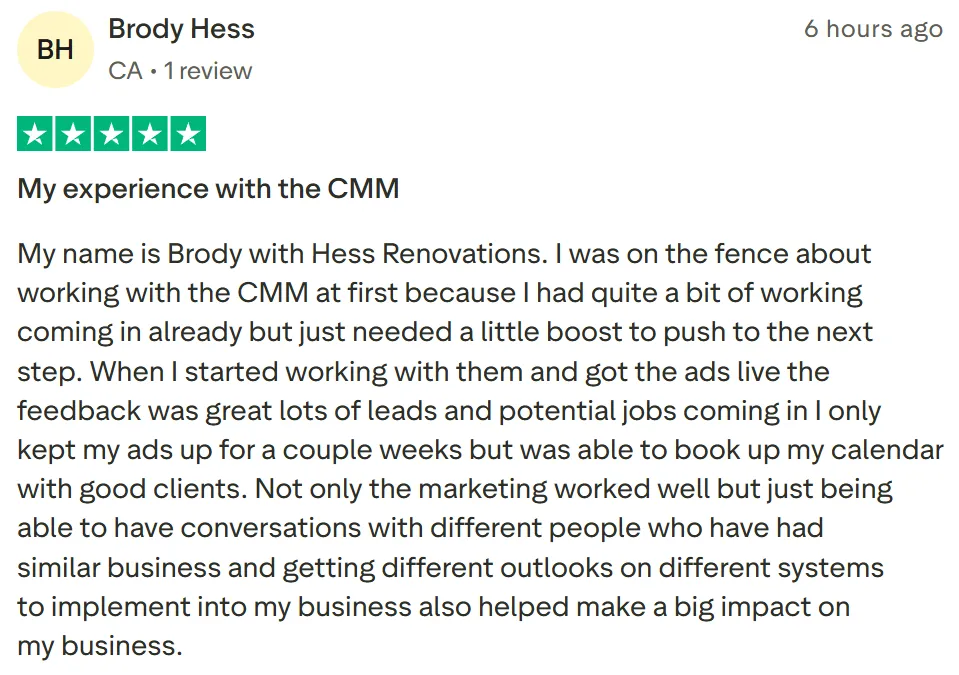The image size is (959, 675).
Task: Click the word outlooks in review text
Action: coord(556,568)
